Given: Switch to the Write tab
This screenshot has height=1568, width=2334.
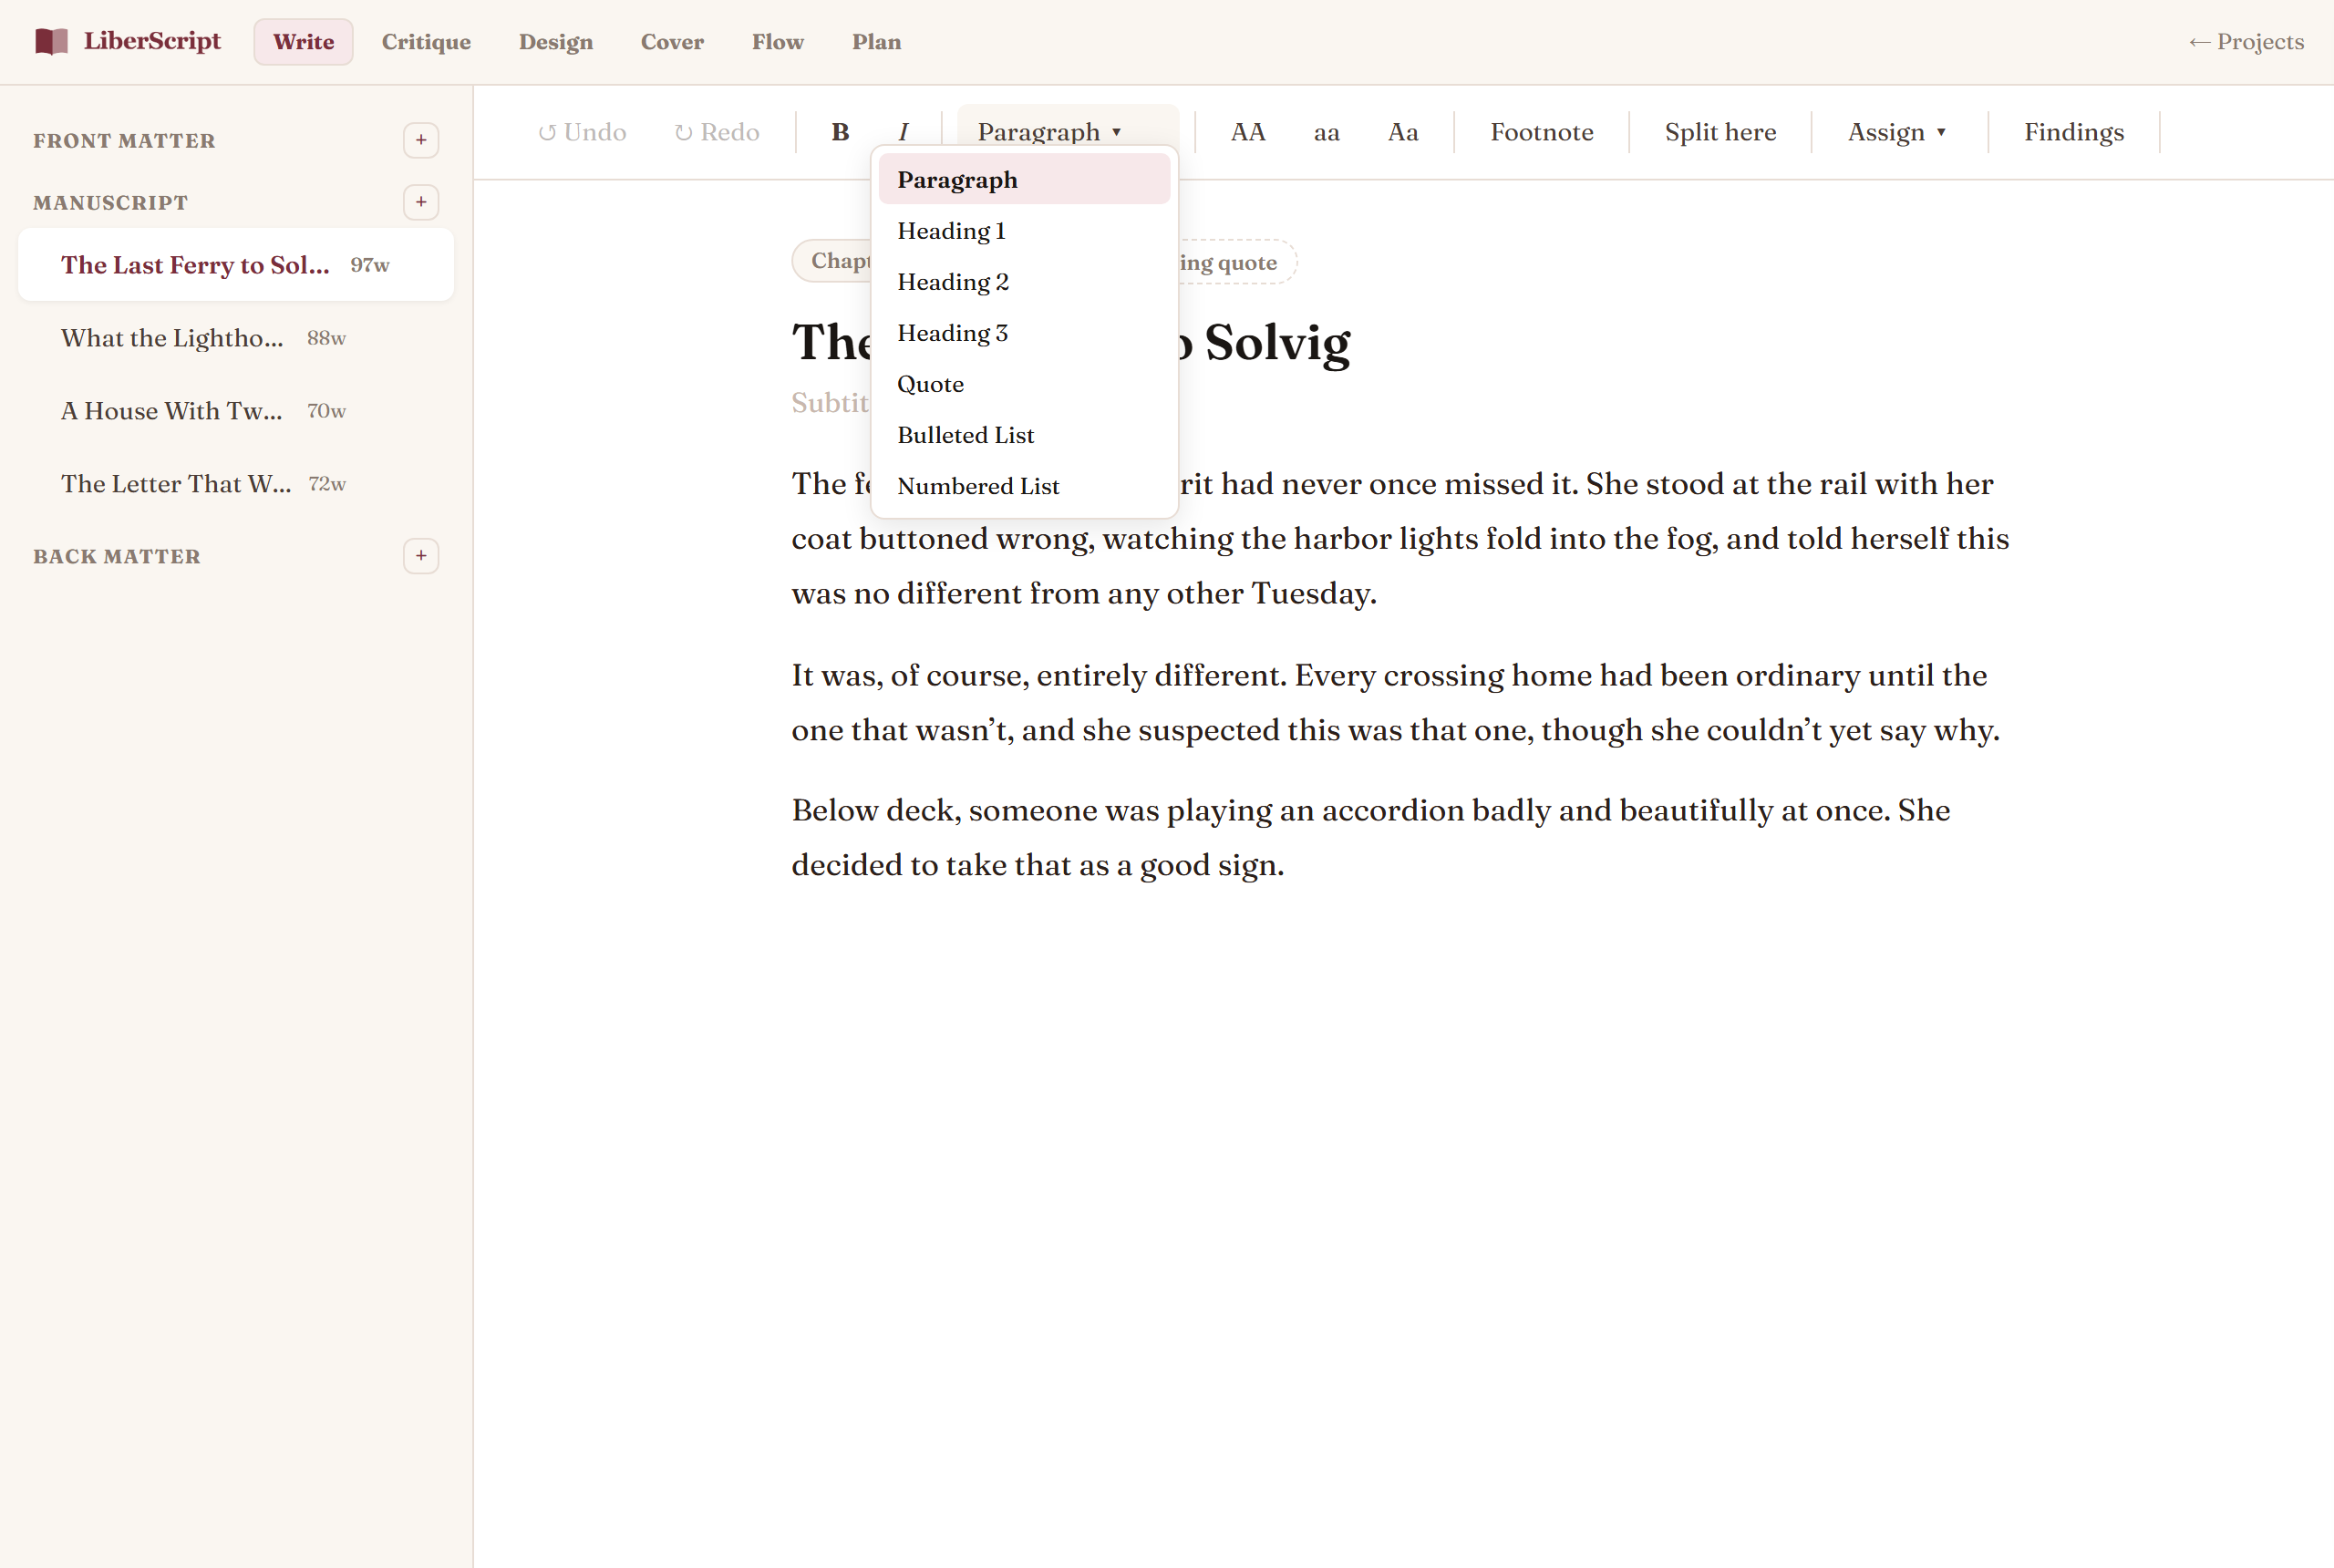Looking at the screenshot, I should pos(303,42).
